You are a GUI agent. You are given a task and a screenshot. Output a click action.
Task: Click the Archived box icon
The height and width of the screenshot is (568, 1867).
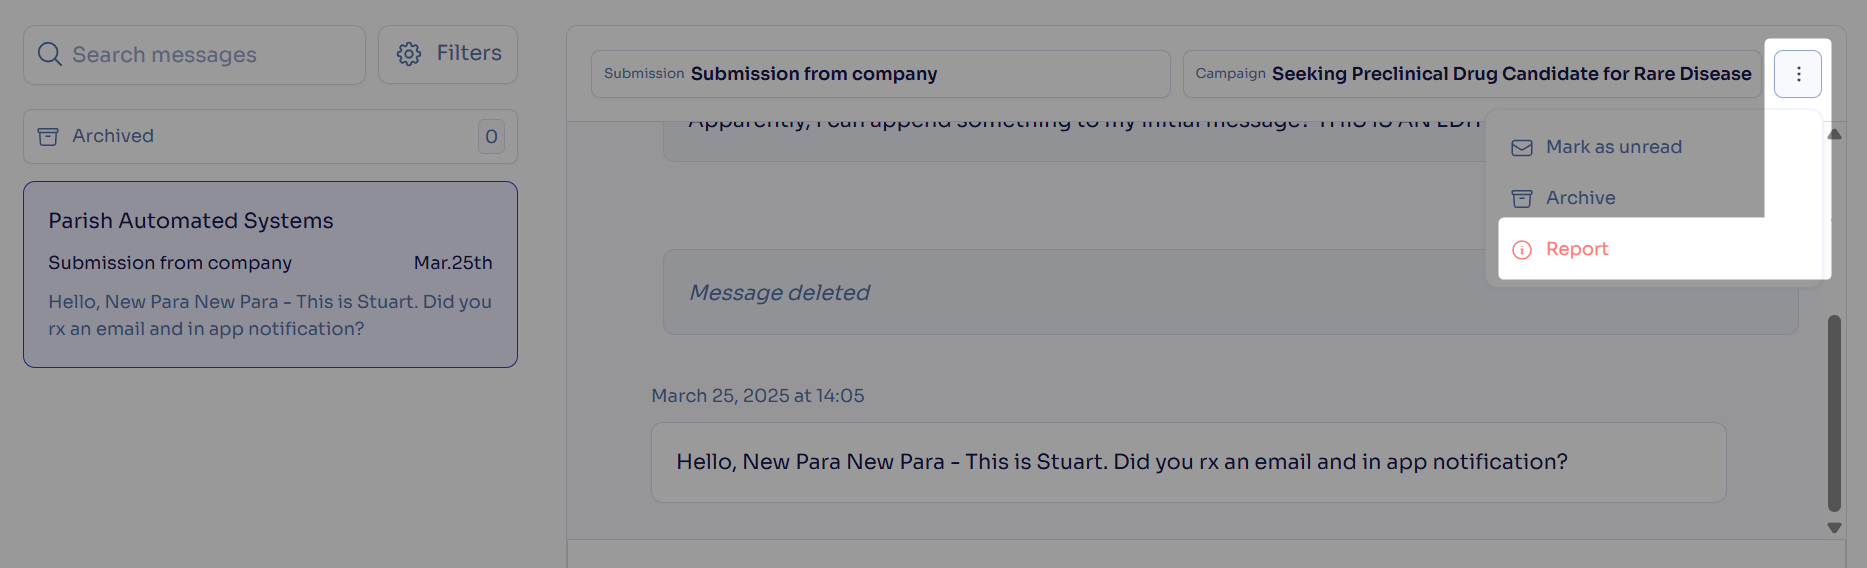(48, 136)
